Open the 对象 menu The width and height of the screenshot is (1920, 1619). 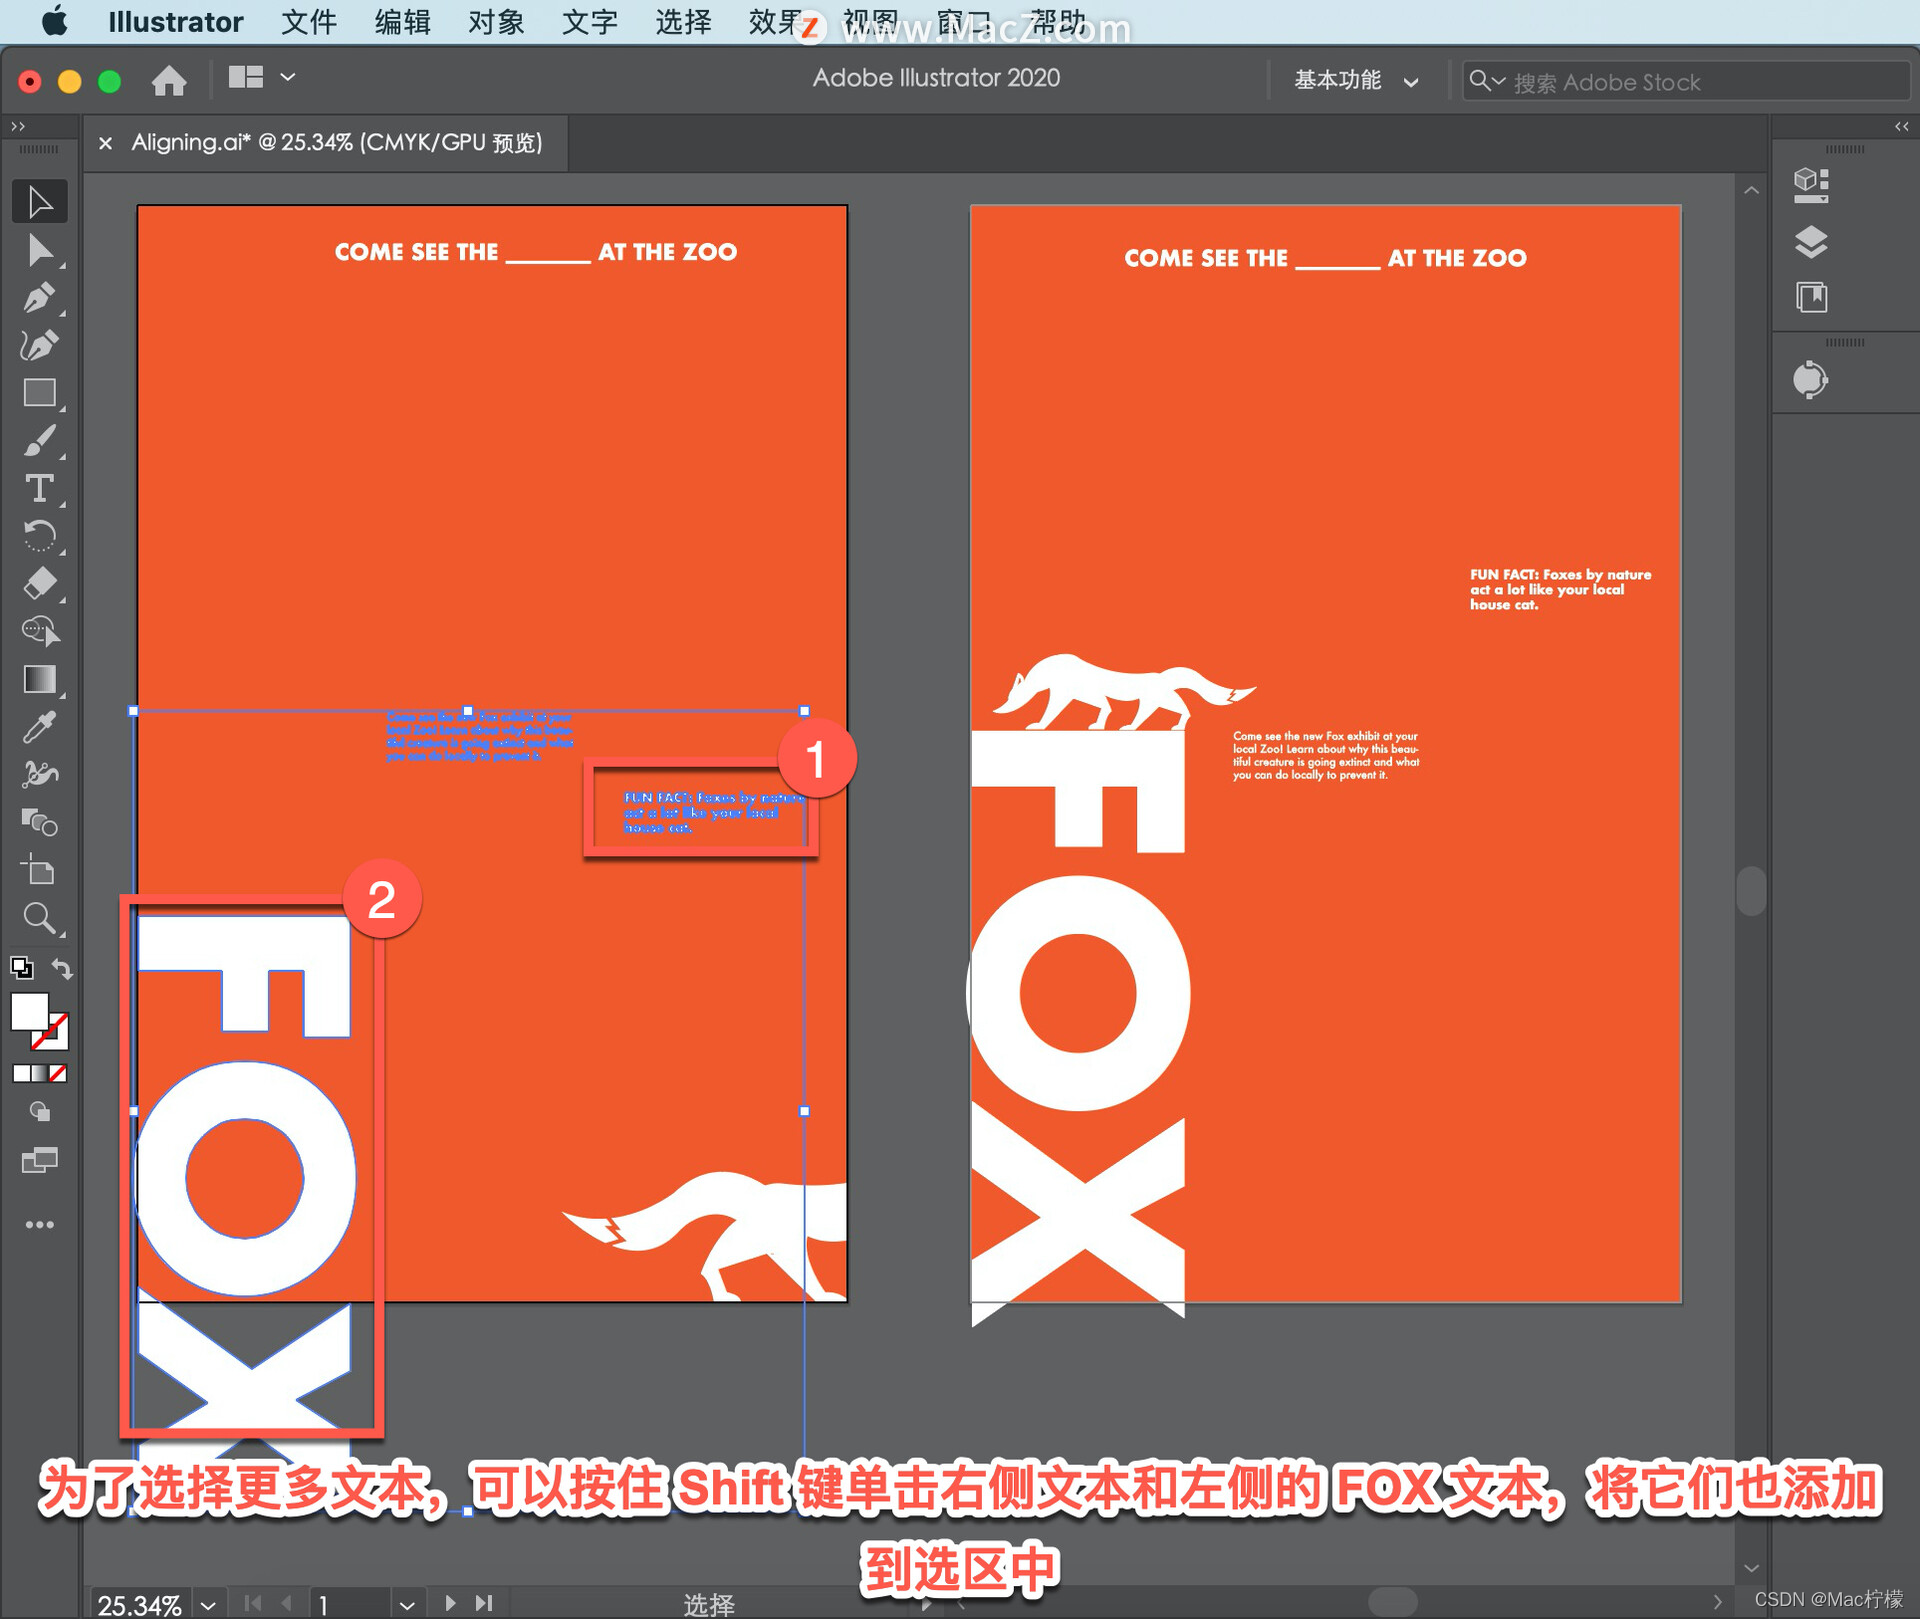pos(495,22)
